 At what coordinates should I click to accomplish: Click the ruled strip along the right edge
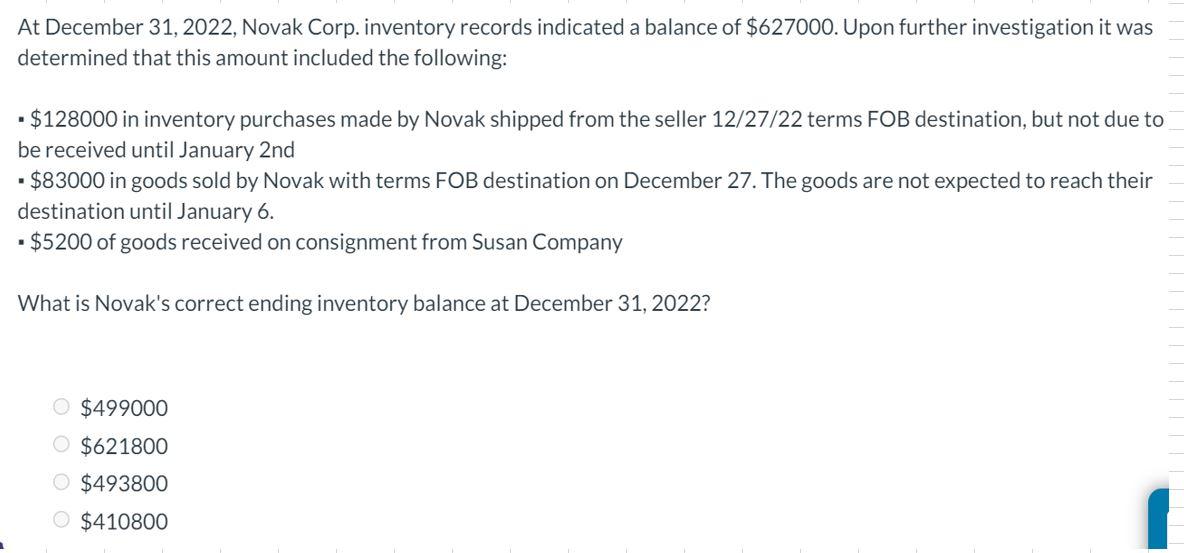click(x=1173, y=250)
